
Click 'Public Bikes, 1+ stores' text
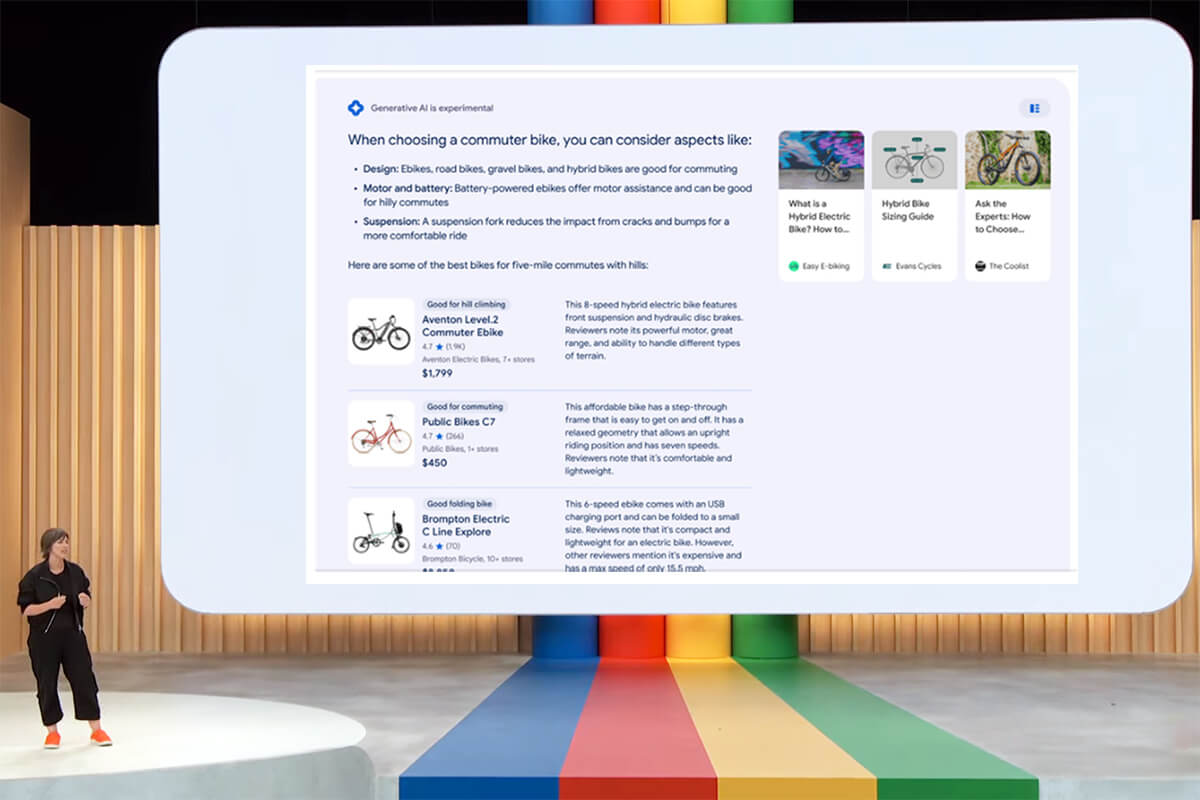click(x=460, y=449)
